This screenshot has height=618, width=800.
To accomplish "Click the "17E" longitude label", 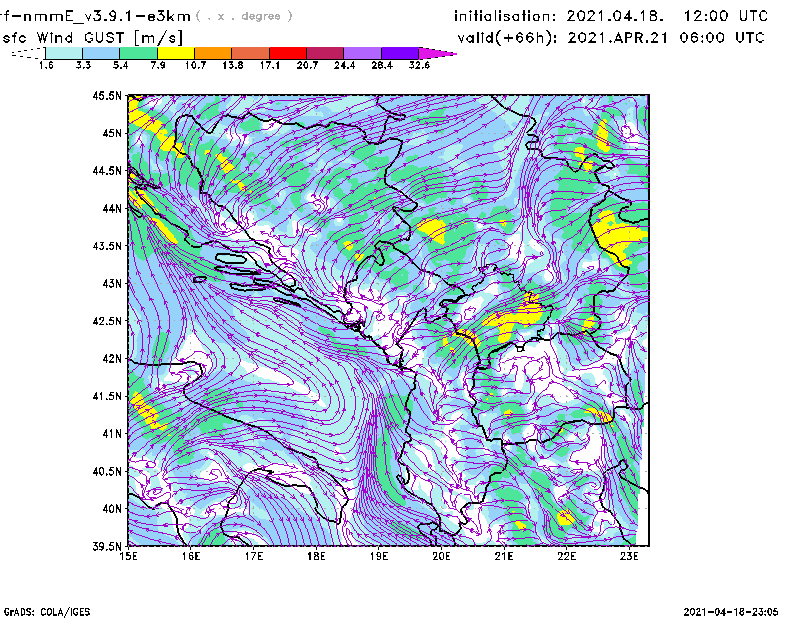I will (x=254, y=556).
